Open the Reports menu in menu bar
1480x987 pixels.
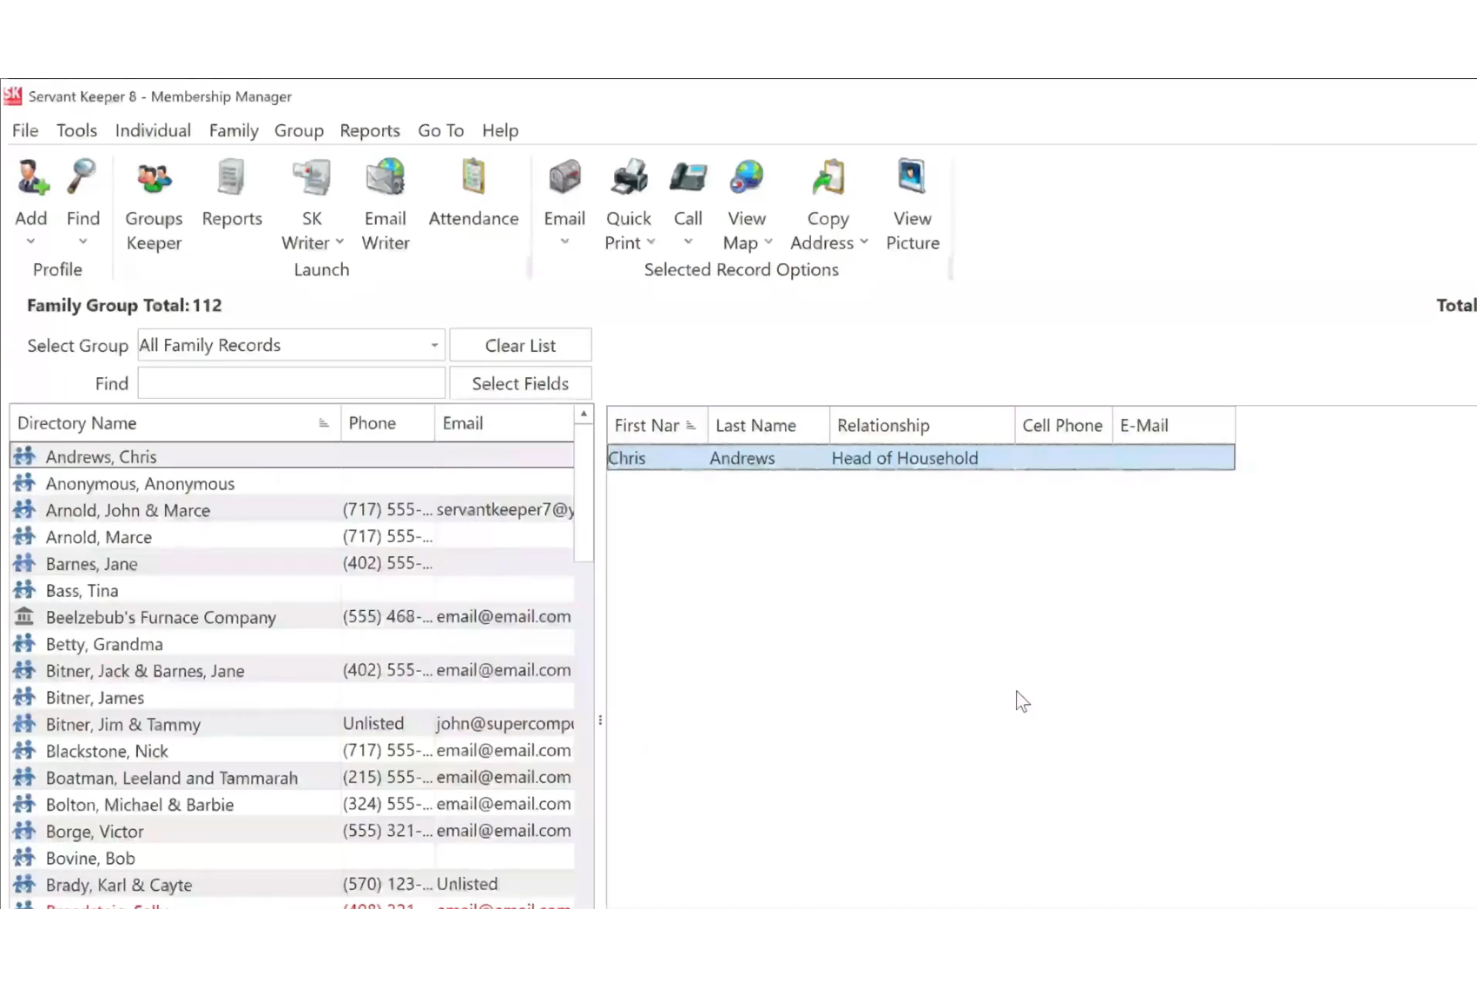coord(370,130)
